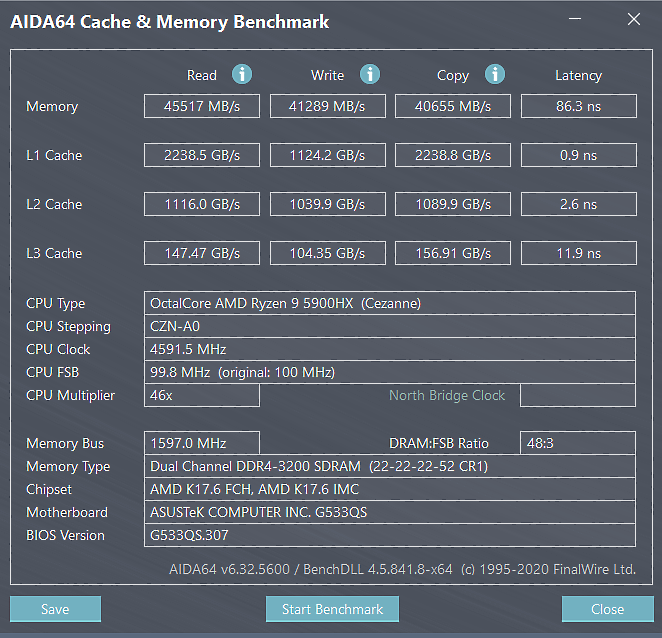The image size is (662, 638).
Task: Select Memory read value 45517 MB/s
Action: [x=202, y=106]
